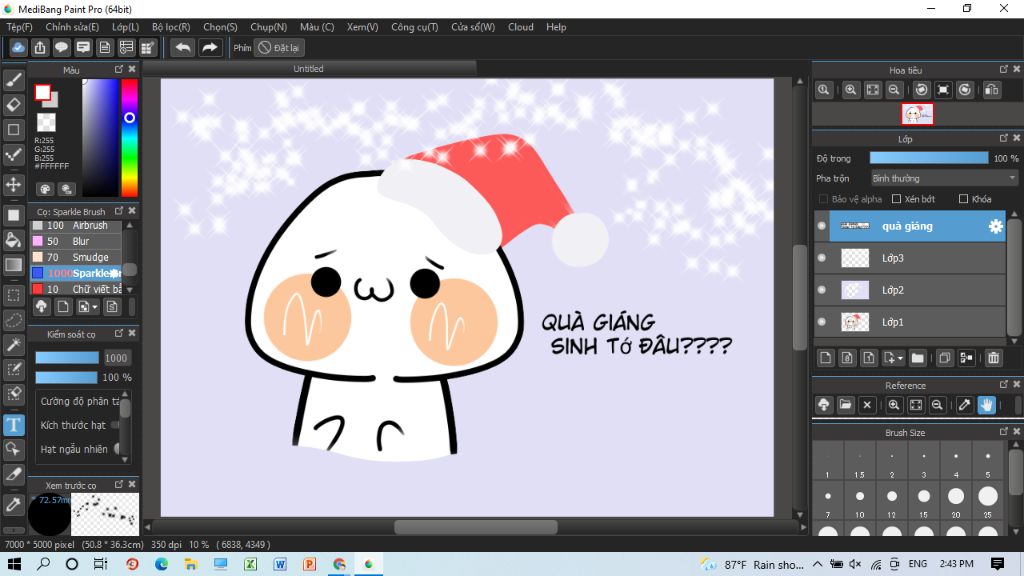Create a new layer folder
The width and height of the screenshot is (1024, 576).
[x=918, y=358]
